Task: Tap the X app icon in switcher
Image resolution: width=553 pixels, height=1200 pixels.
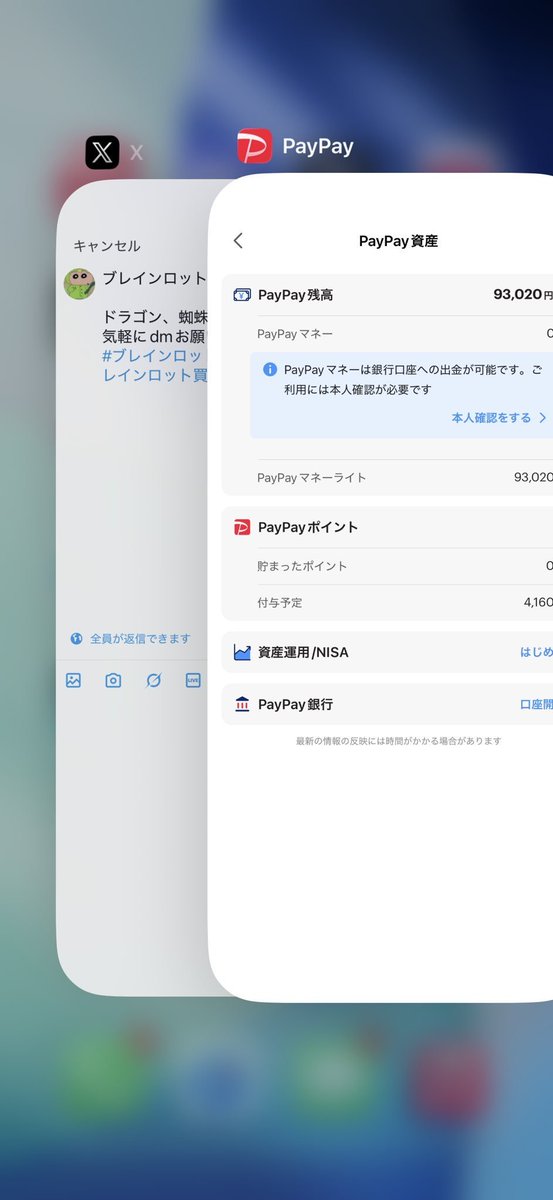Action: tap(102, 152)
